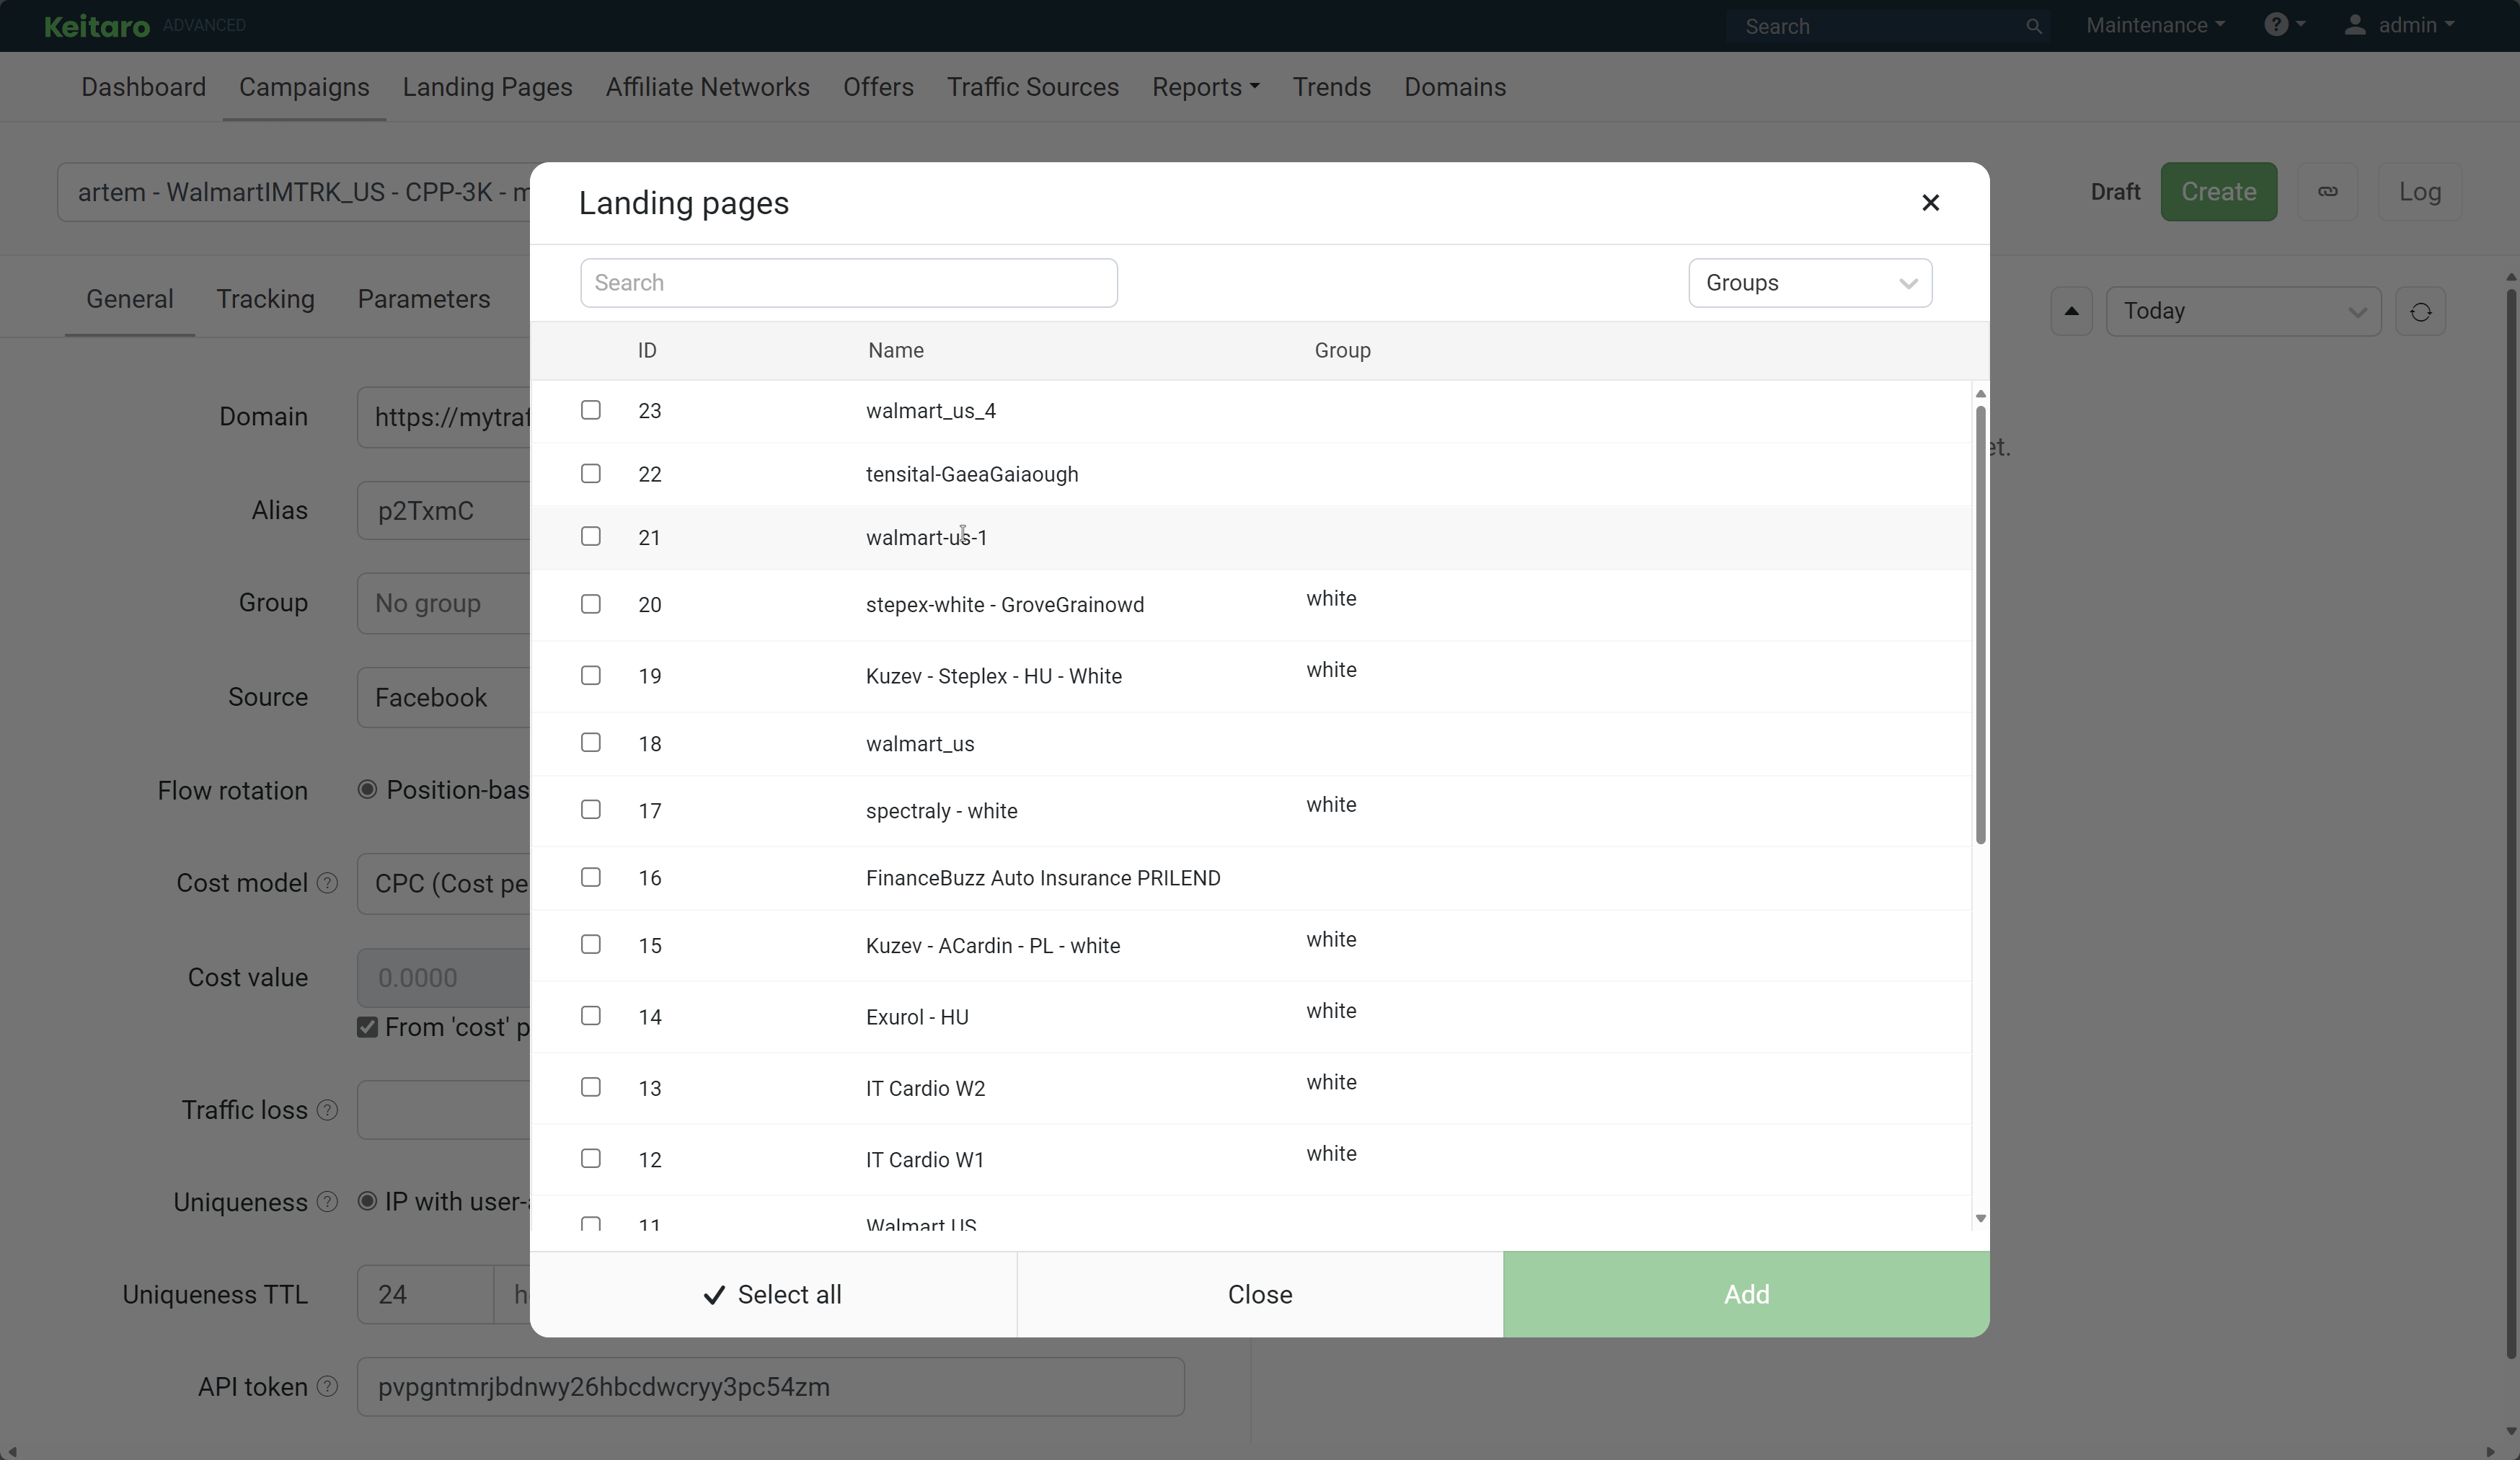Open the Groups filter dropdown
The width and height of the screenshot is (2520, 1460).
[x=1810, y=283]
